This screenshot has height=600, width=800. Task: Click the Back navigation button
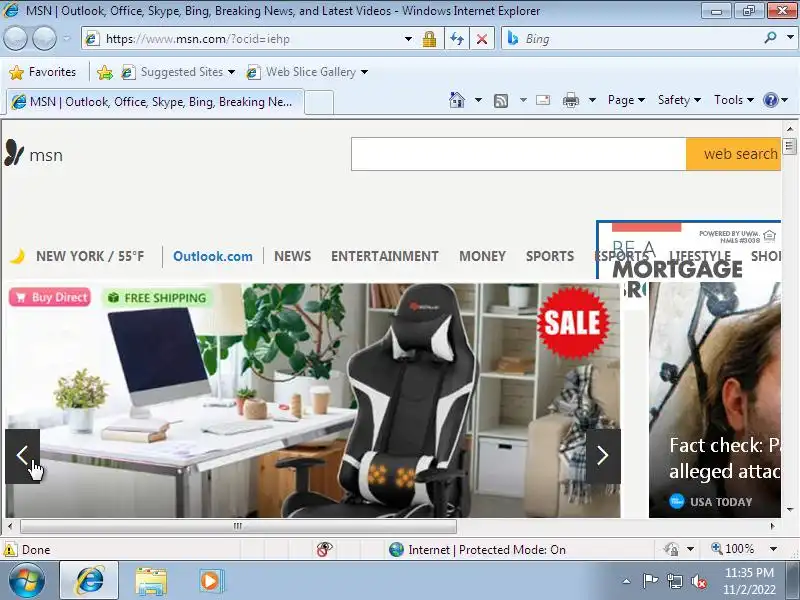[x=15, y=38]
